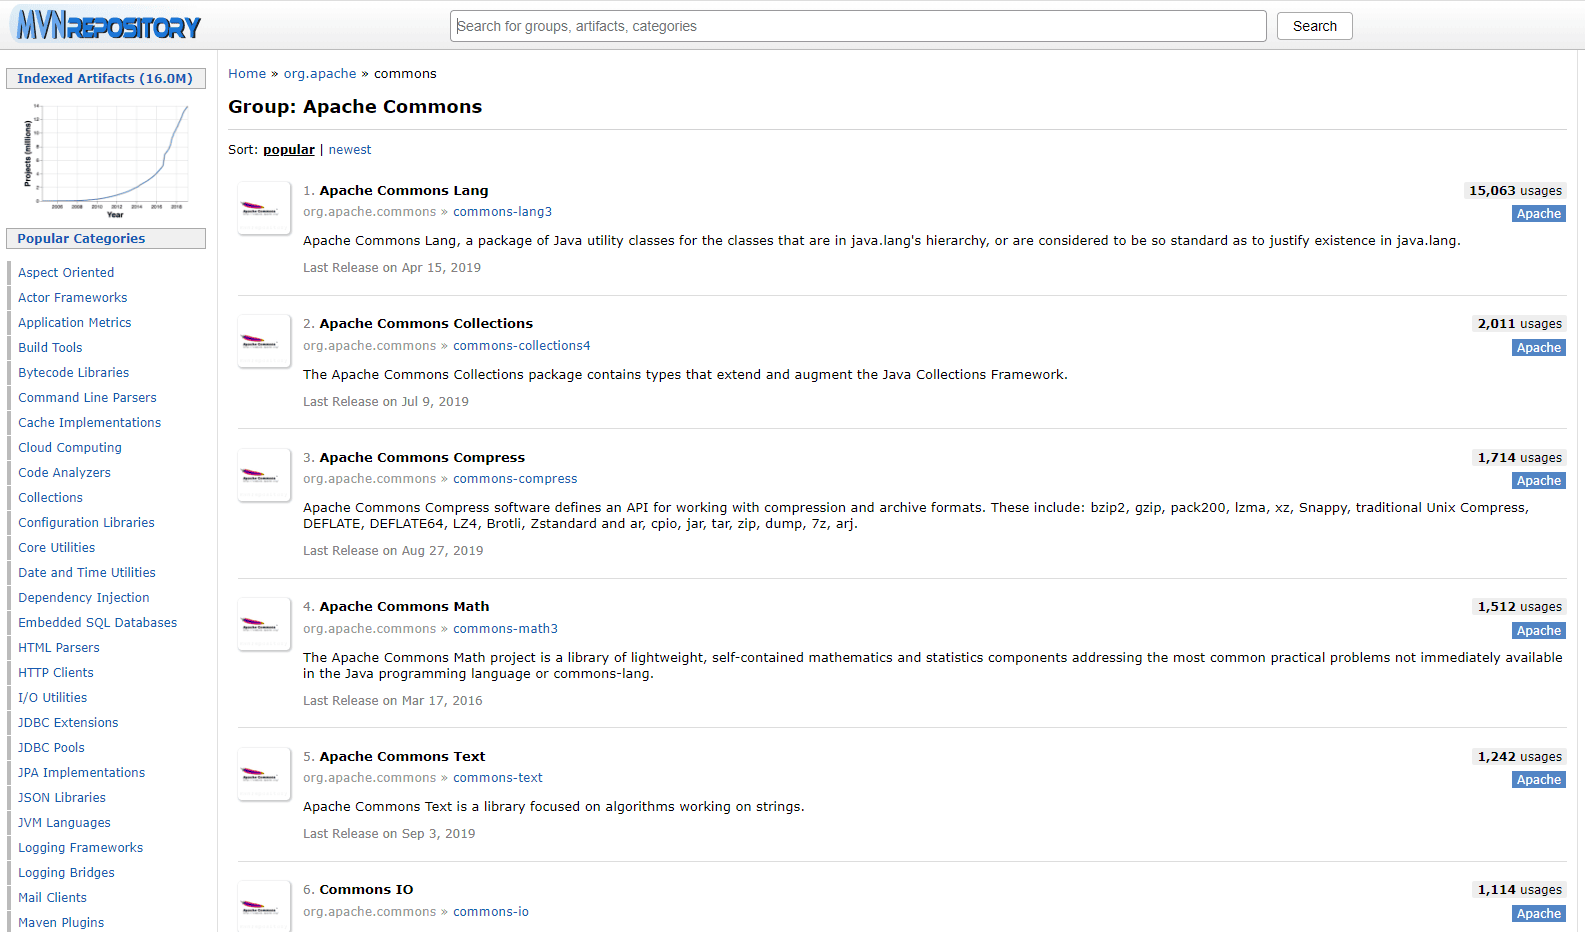Focus the artifact search input field
Screen dimensions: 1585x932
pos(857,26)
